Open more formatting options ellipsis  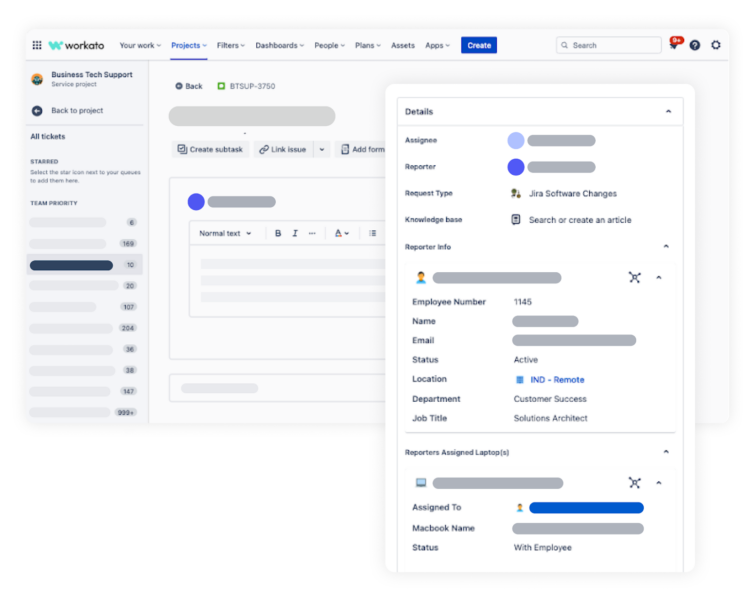coord(312,233)
